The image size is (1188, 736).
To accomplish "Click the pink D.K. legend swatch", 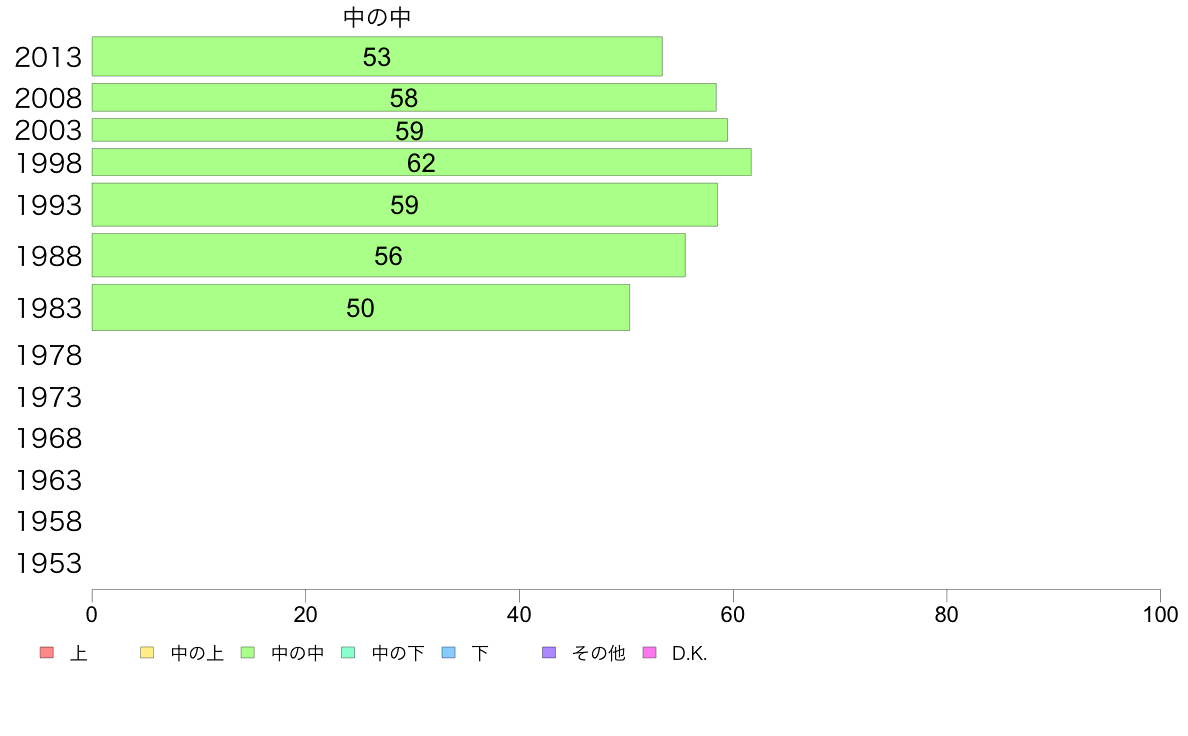I will pyautogui.click(x=649, y=653).
